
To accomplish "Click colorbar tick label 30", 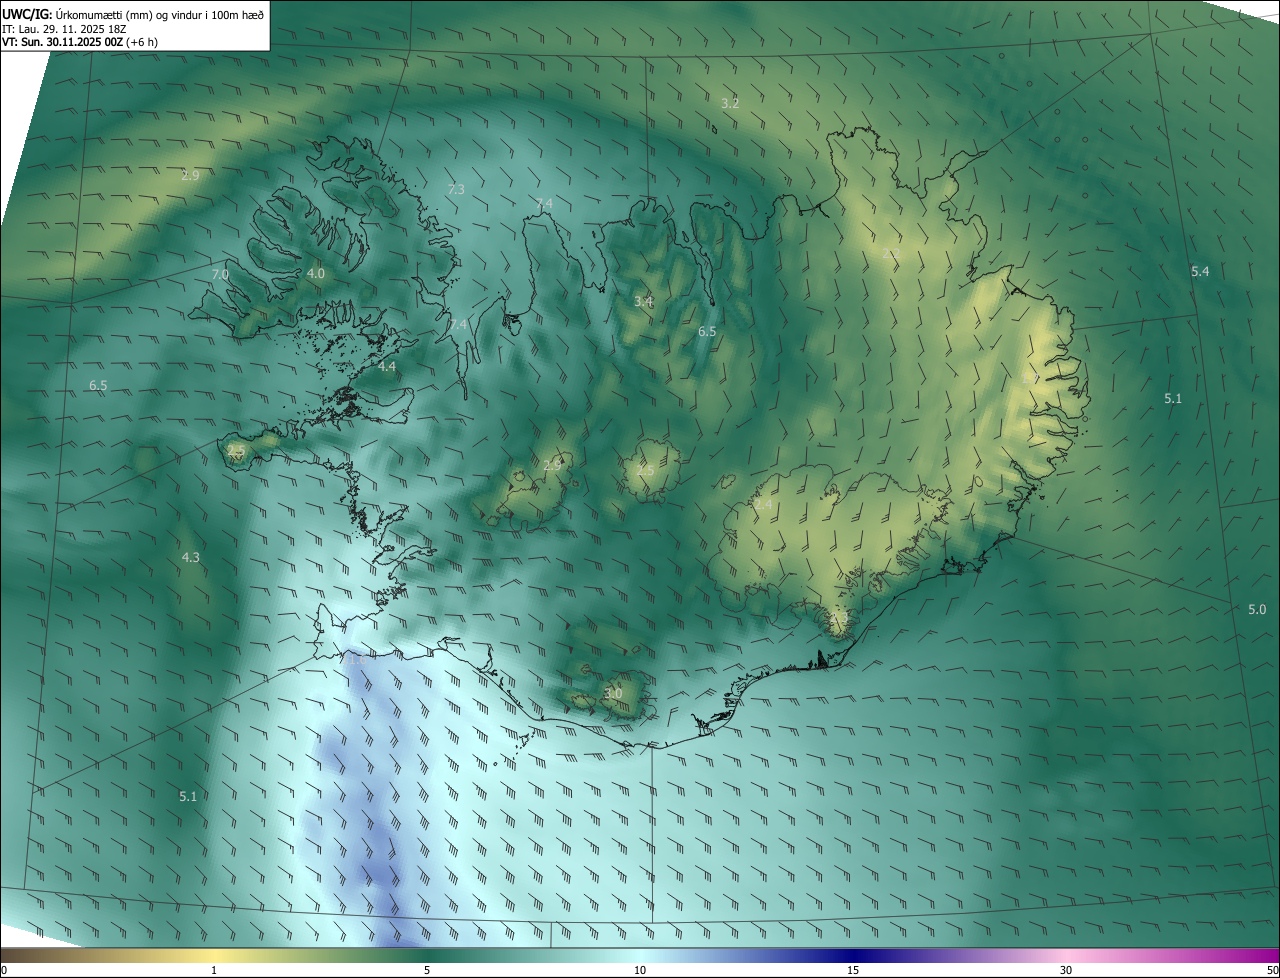I will (x=1066, y=970).
